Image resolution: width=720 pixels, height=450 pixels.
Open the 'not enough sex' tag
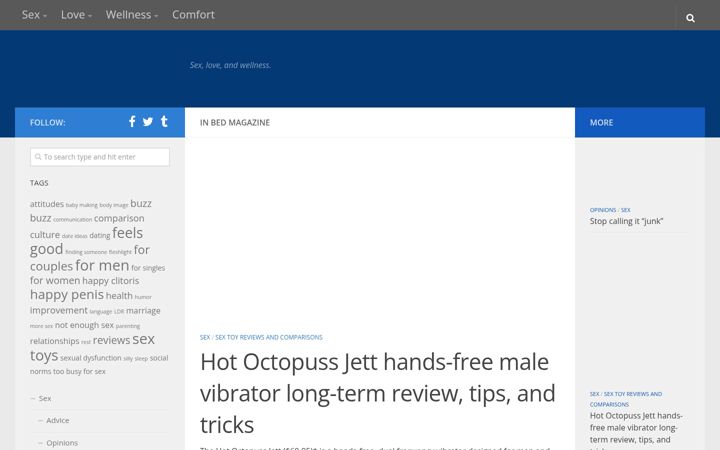pyautogui.click(x=84, y=325)
